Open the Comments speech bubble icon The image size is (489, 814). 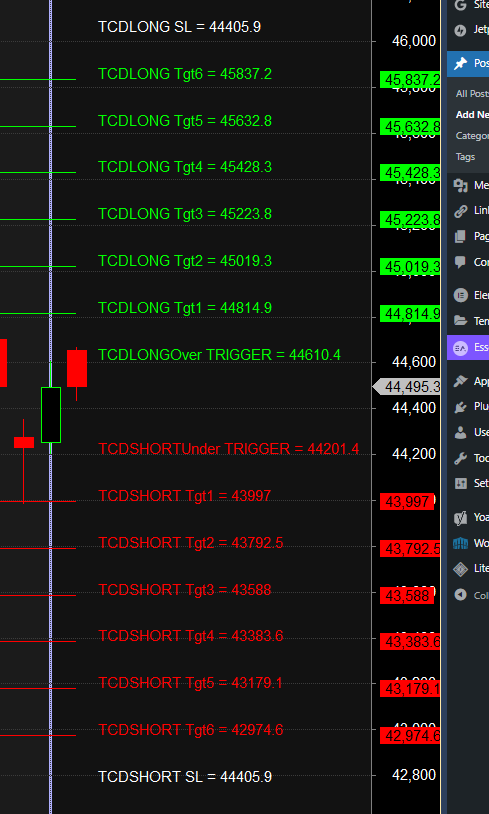coord(460,262)
